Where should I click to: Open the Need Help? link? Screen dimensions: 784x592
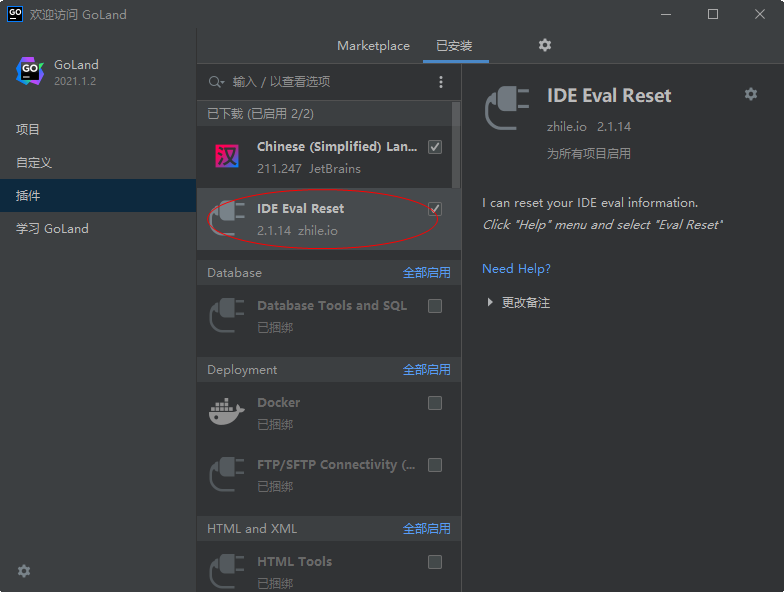tap(516, 269)
